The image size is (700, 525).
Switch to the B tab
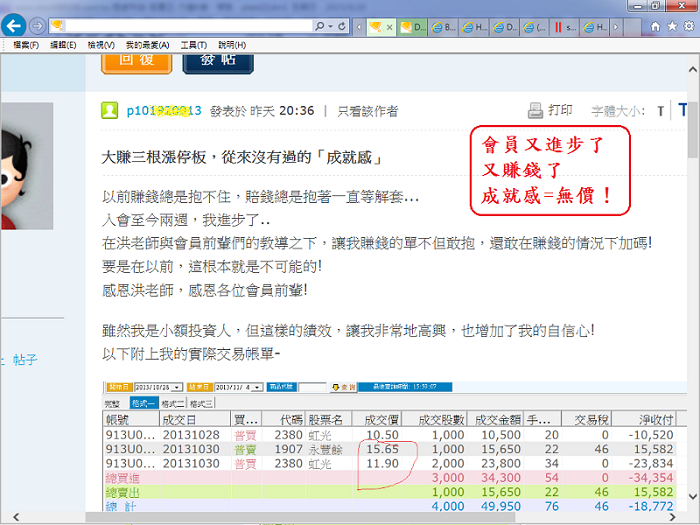point(443,27)
